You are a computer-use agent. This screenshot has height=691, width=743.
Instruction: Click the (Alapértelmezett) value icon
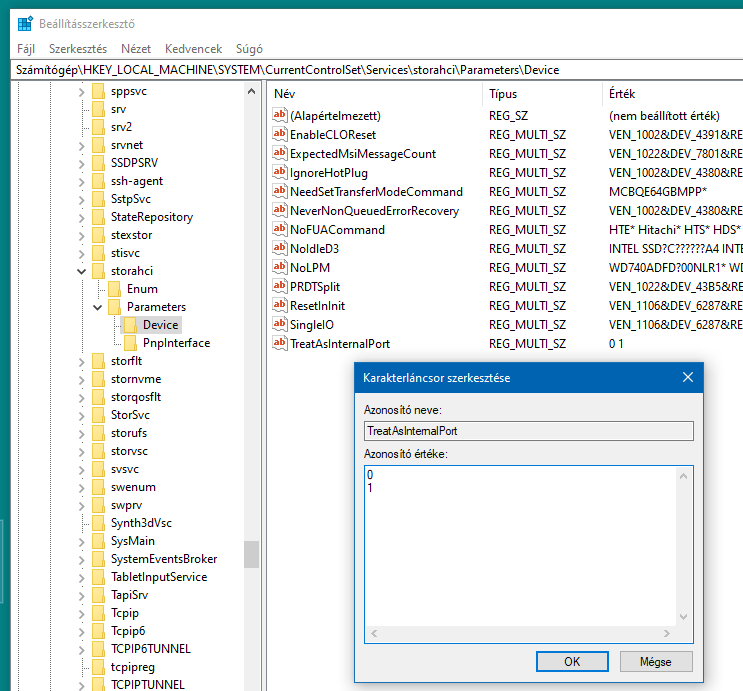(x=280, y=116)
